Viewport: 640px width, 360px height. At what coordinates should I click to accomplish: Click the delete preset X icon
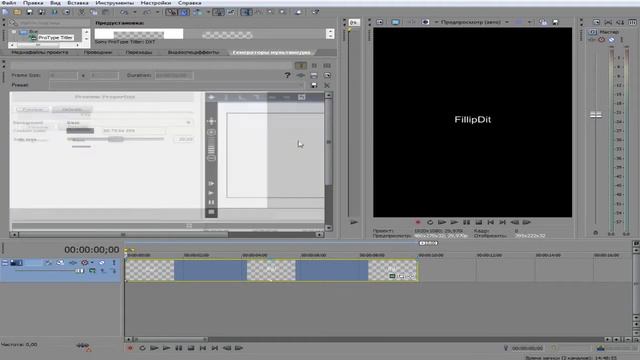[x=327, y=85]
